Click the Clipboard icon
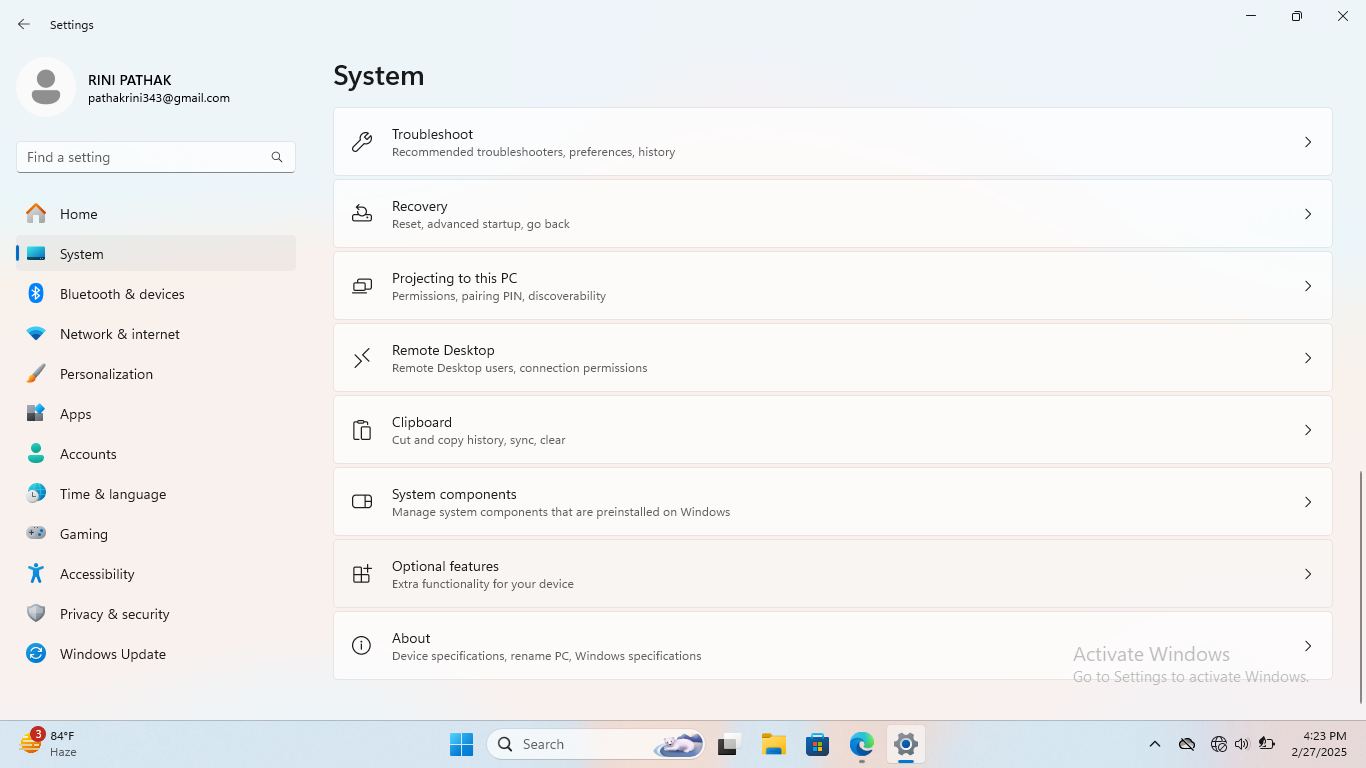 pos(362,430)
